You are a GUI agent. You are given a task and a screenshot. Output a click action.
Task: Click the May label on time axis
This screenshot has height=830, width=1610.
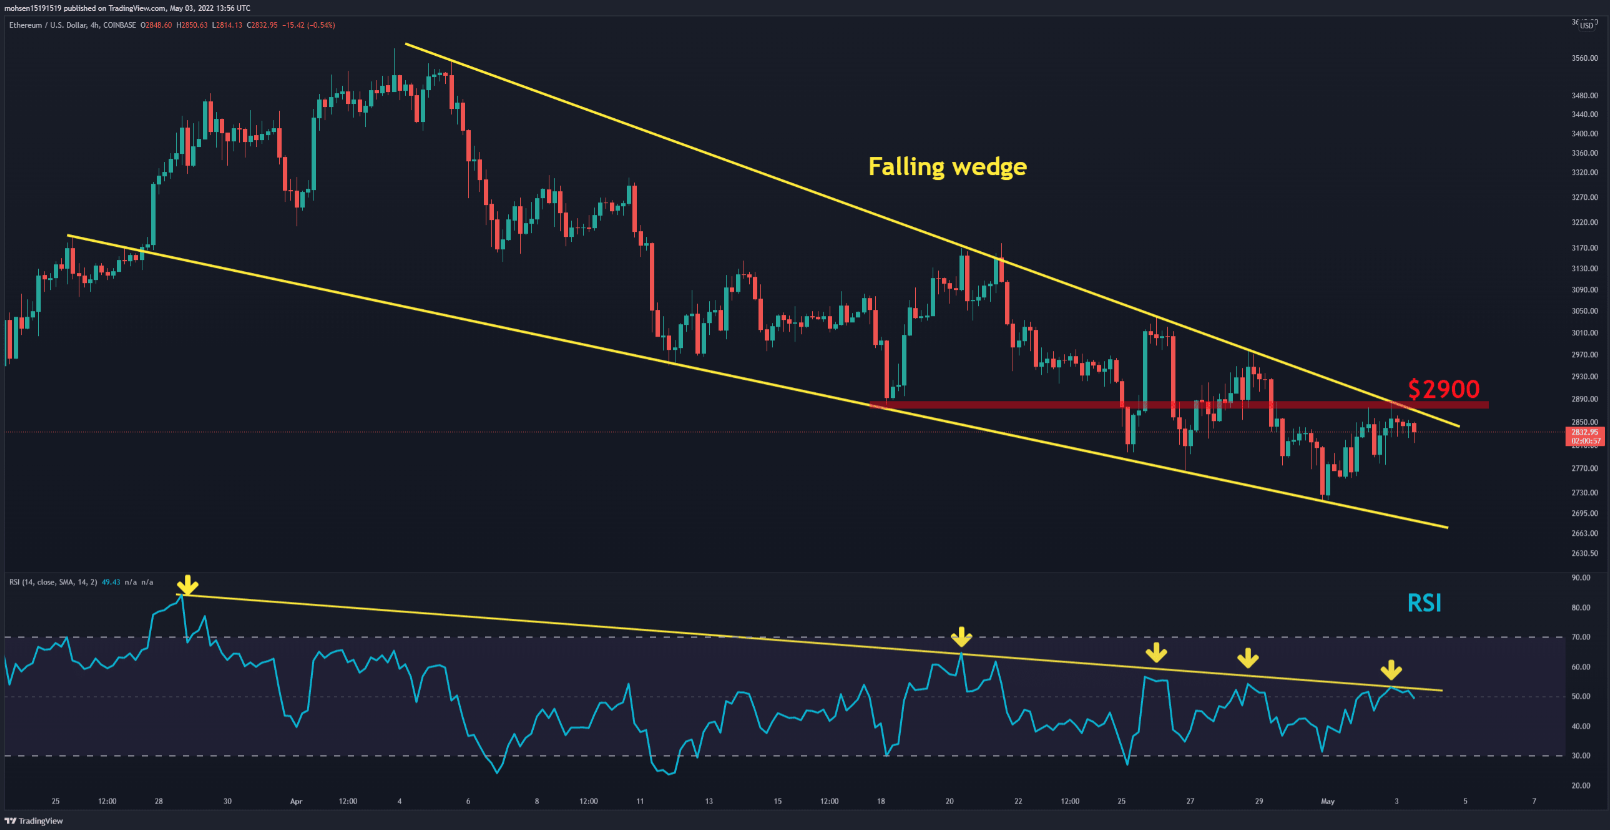point(1327,801)
